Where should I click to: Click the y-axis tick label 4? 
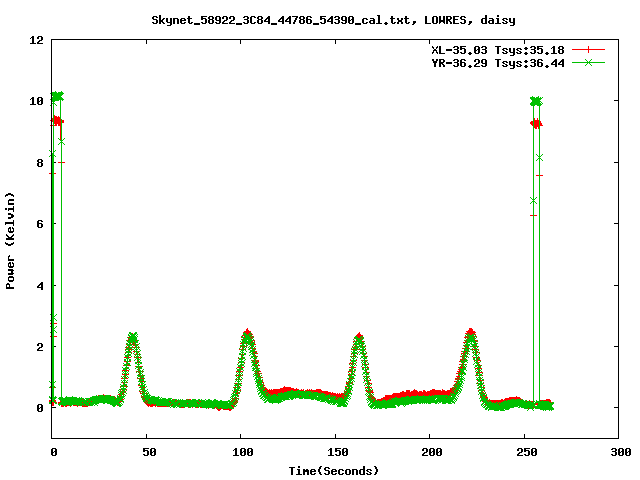(40, 286)
